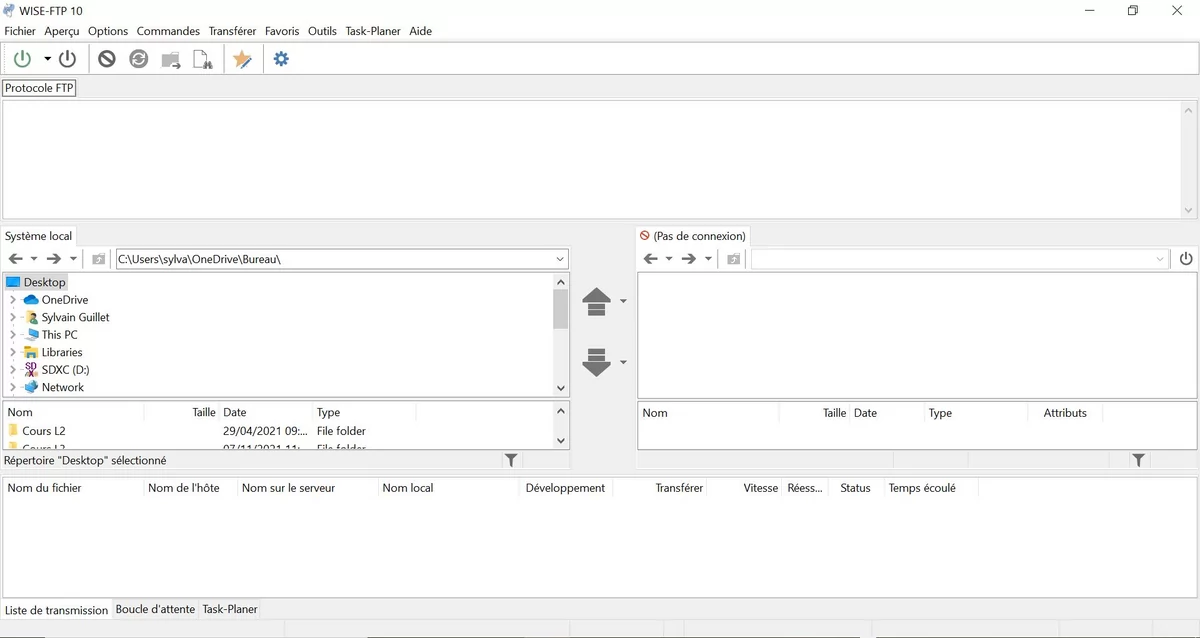
Task: Go forward in the remote panel
Action: 688,259
